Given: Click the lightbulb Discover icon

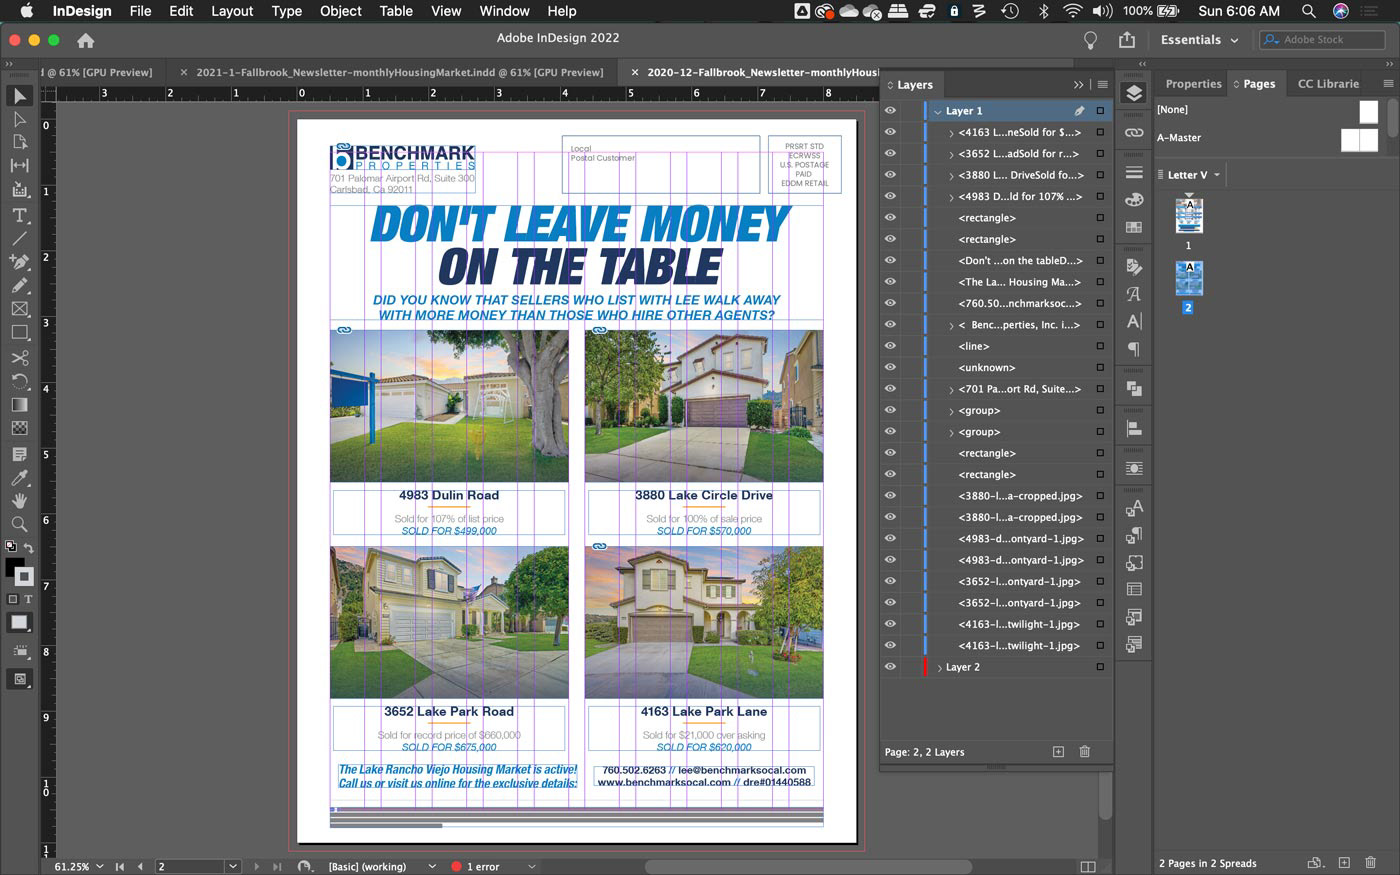Looking at the screenshot, I should coord(1090,40).
